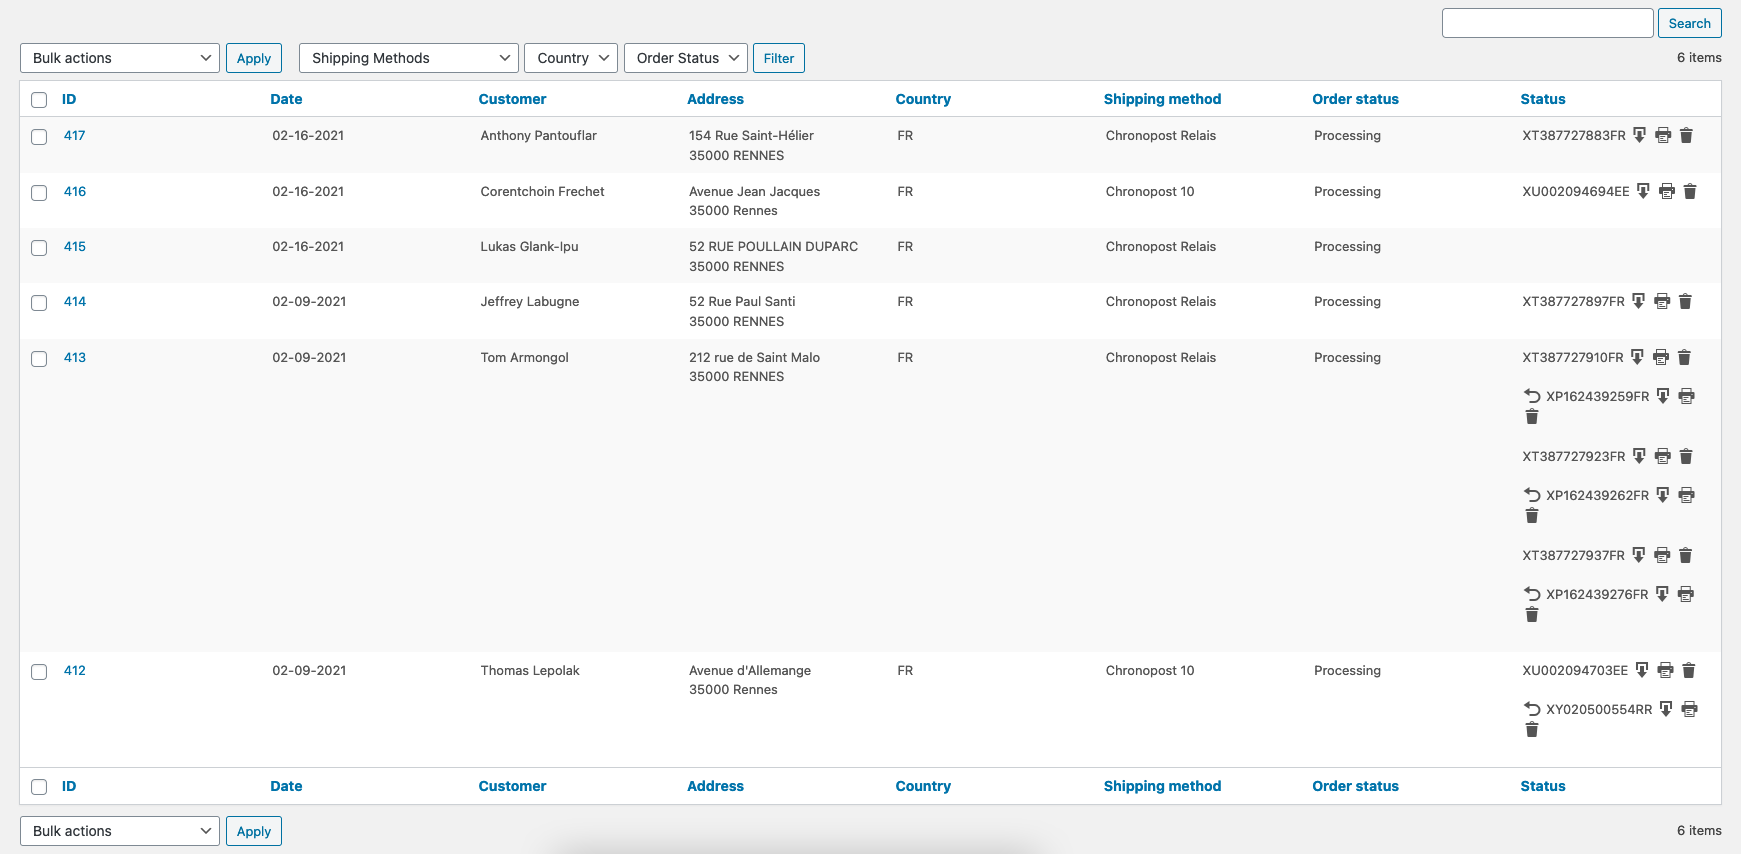Open the Order Status dropdown
The height and width of the screenshot is (854, 1741).
point(686,58)
